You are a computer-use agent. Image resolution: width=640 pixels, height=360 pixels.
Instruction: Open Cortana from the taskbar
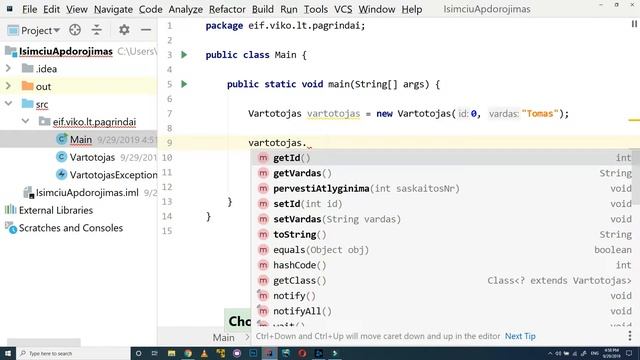138,353
